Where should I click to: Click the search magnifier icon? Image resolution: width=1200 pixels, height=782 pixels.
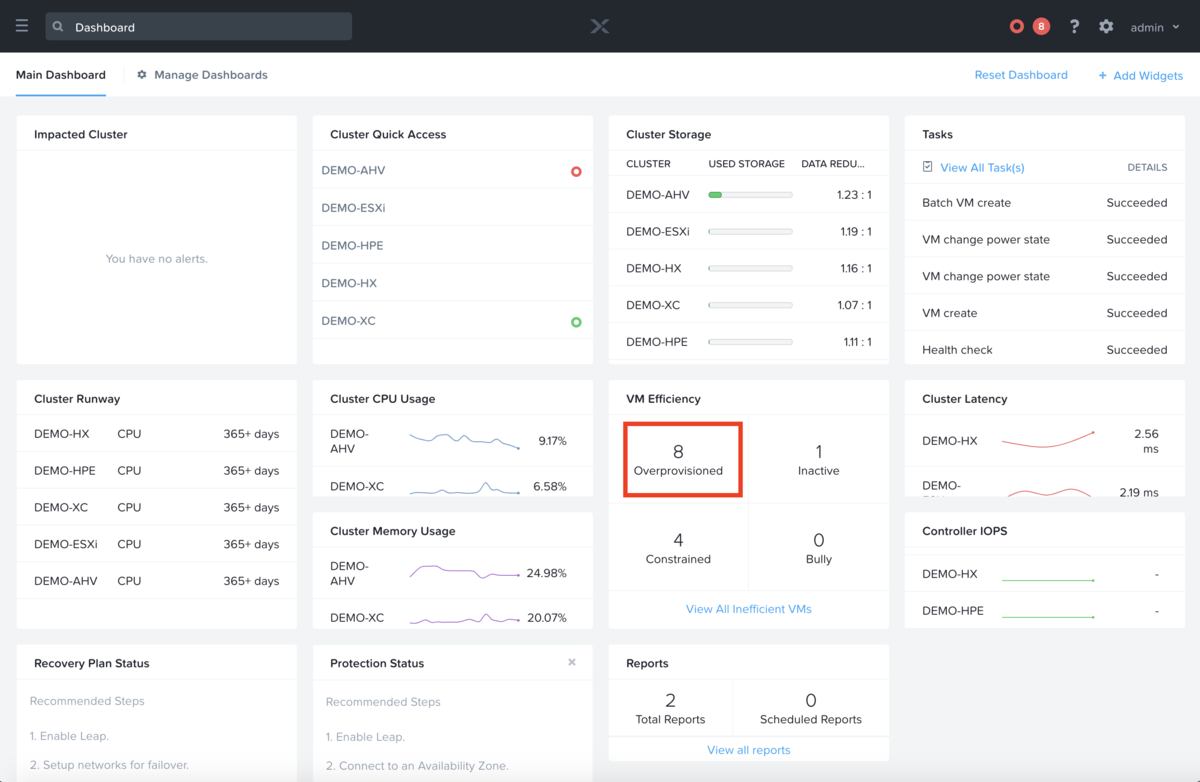60,26
